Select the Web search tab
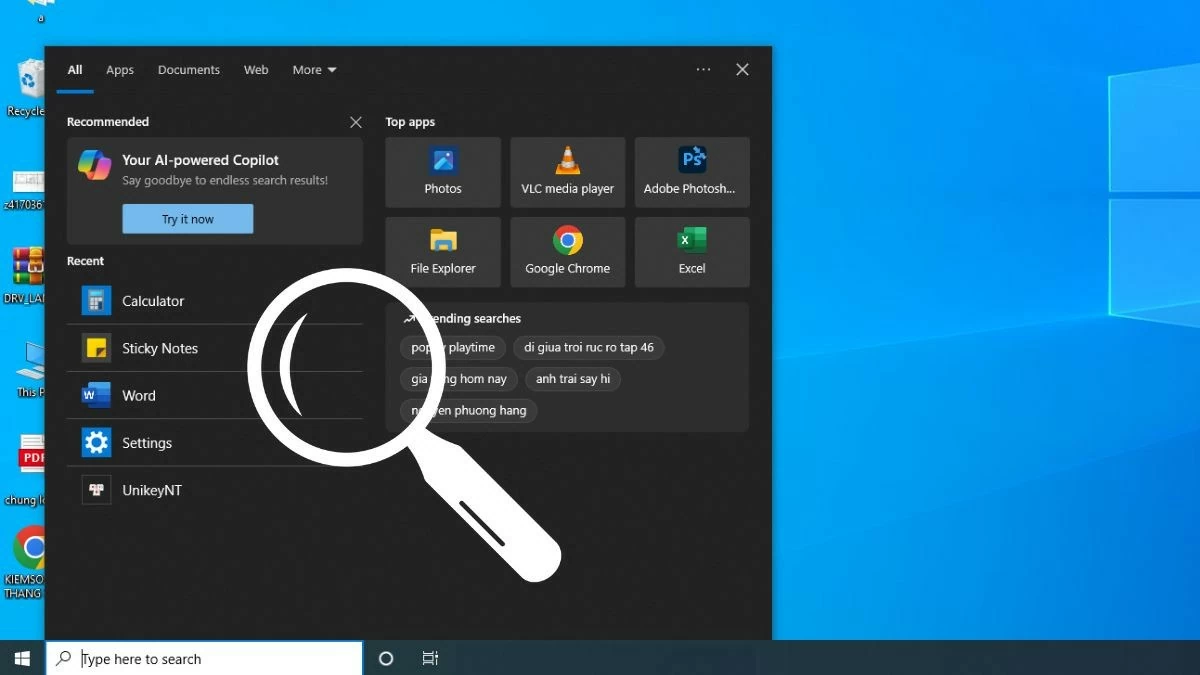Viewport: 1200px width, 675px height. (256, 69)
